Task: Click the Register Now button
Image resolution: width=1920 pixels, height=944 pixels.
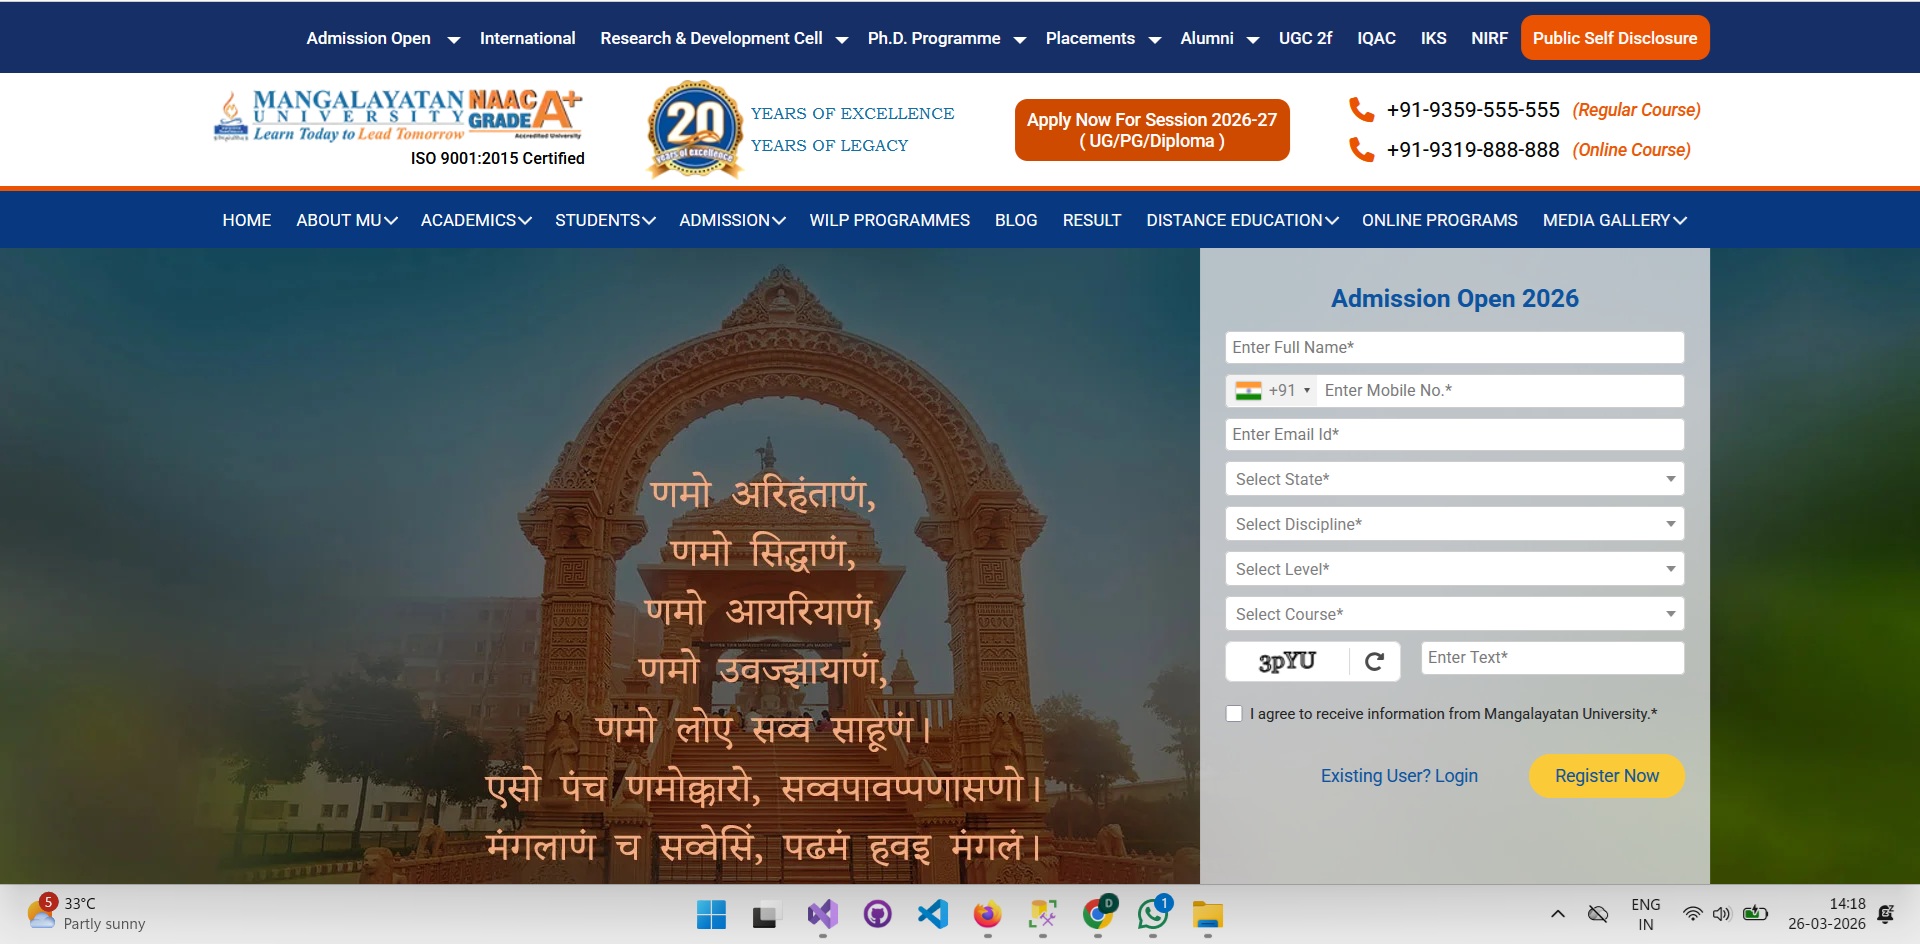Action: tap(1607, 776)
